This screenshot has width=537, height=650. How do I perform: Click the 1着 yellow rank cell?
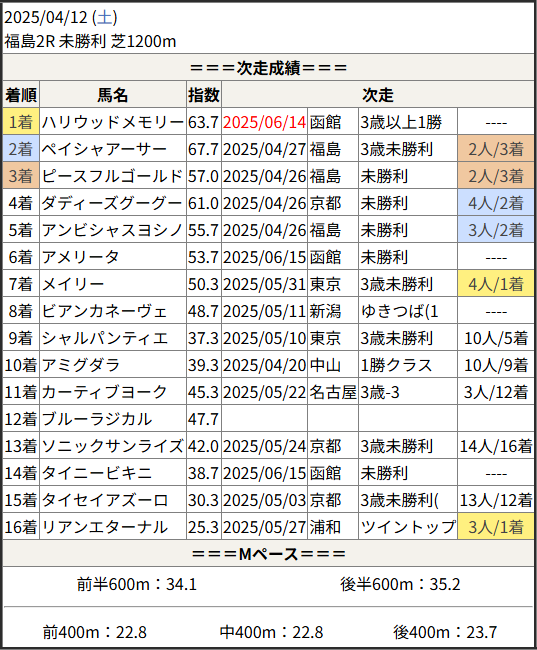click(21, 122)
